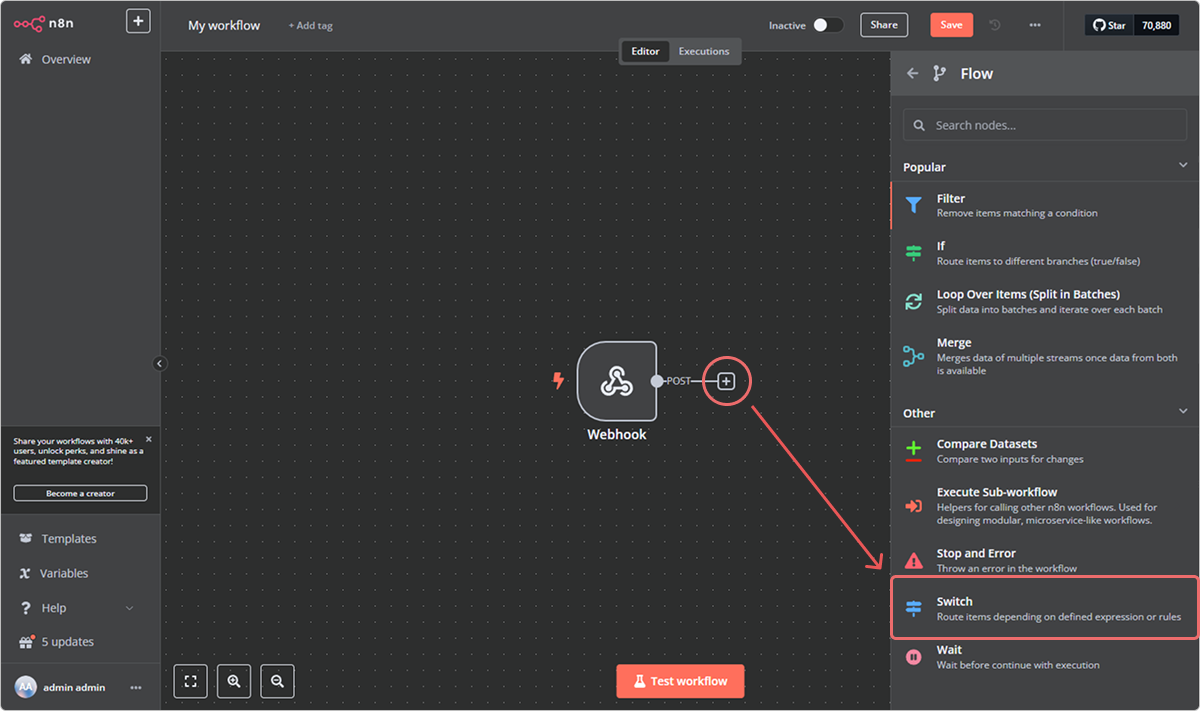Select the Execute Sub-workflow node icon
The width and height of the screenshot is (1200, 711).
(x=914, y=506)
